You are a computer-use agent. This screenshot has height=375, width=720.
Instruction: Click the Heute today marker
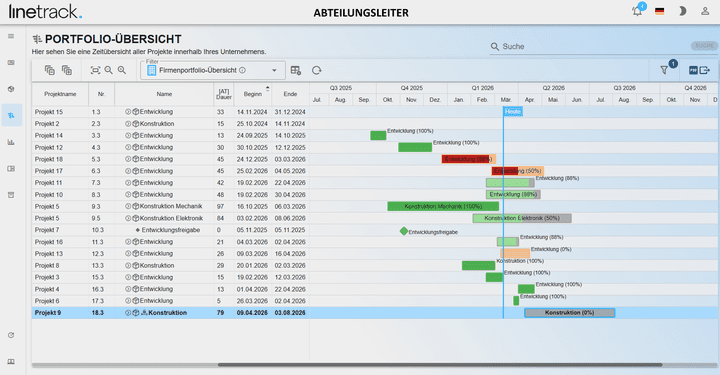pyautogui.click(x=513, y=112)
